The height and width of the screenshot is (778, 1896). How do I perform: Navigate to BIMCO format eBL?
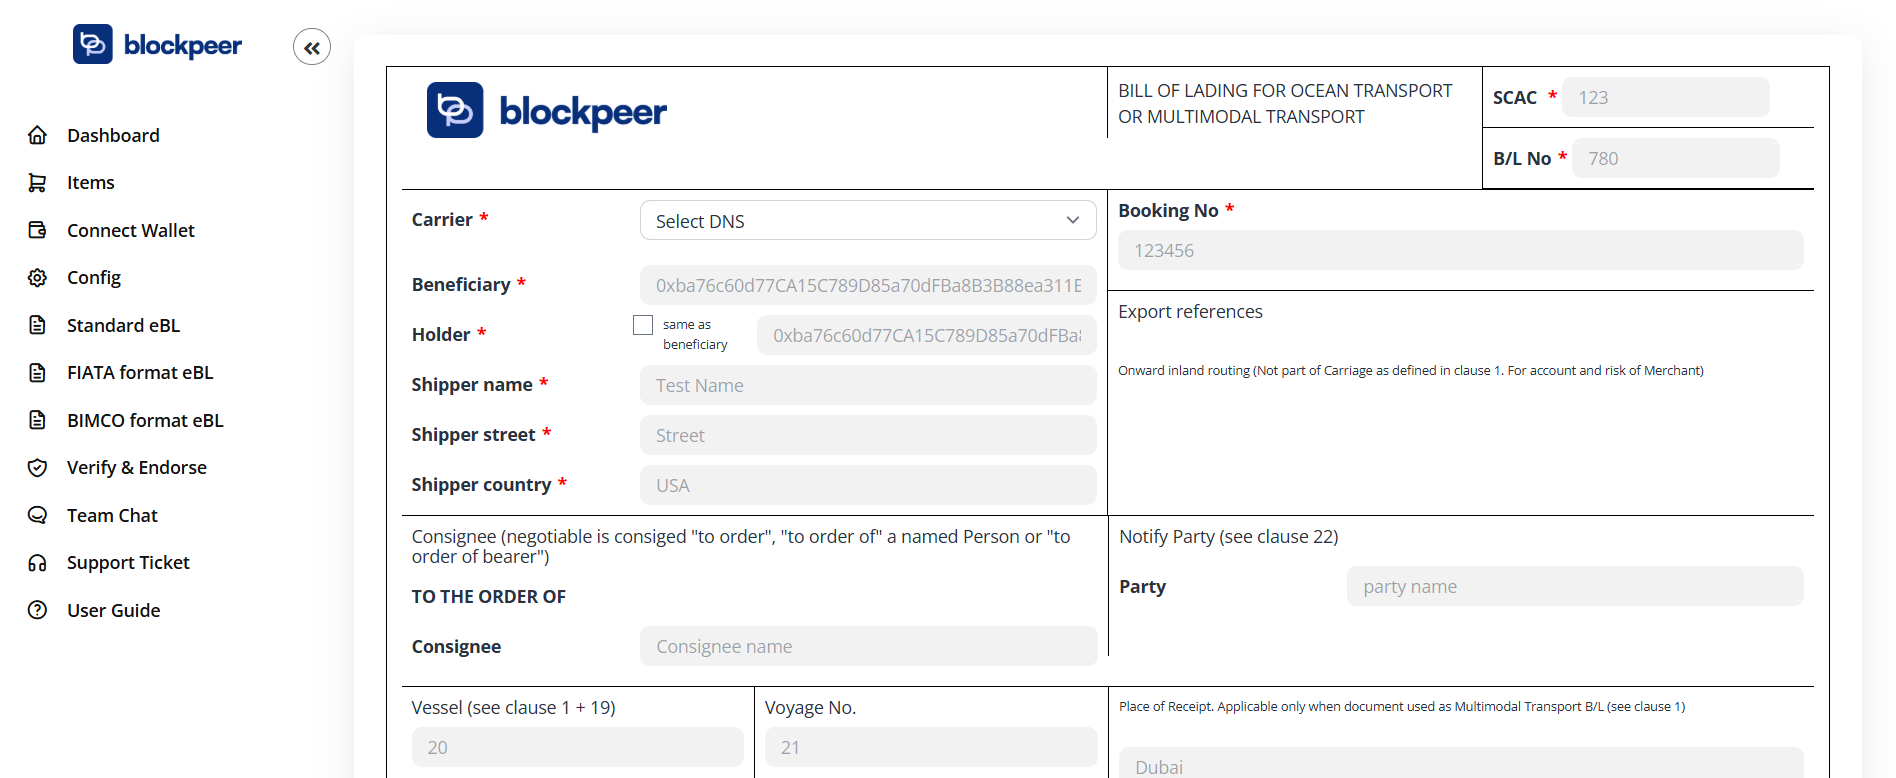click(x=145, y=420)
